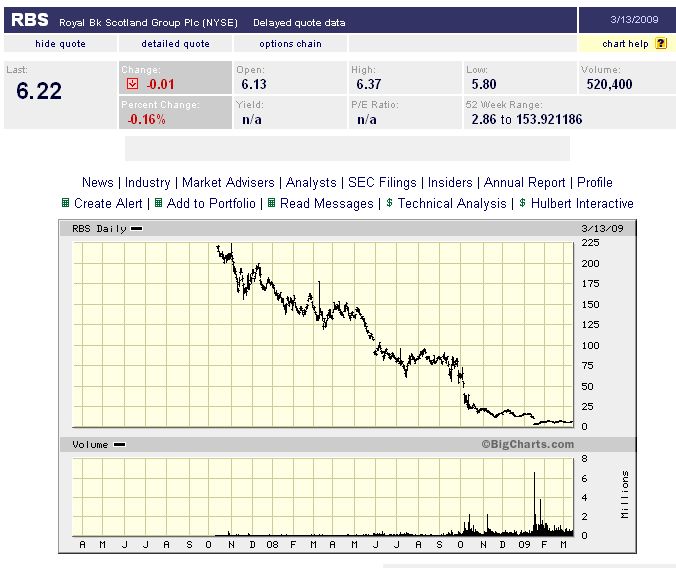Image resolution: width=676 pixels, height=568 pixels.
Task: Click the change value -0.01
Action: click(160, 84)
